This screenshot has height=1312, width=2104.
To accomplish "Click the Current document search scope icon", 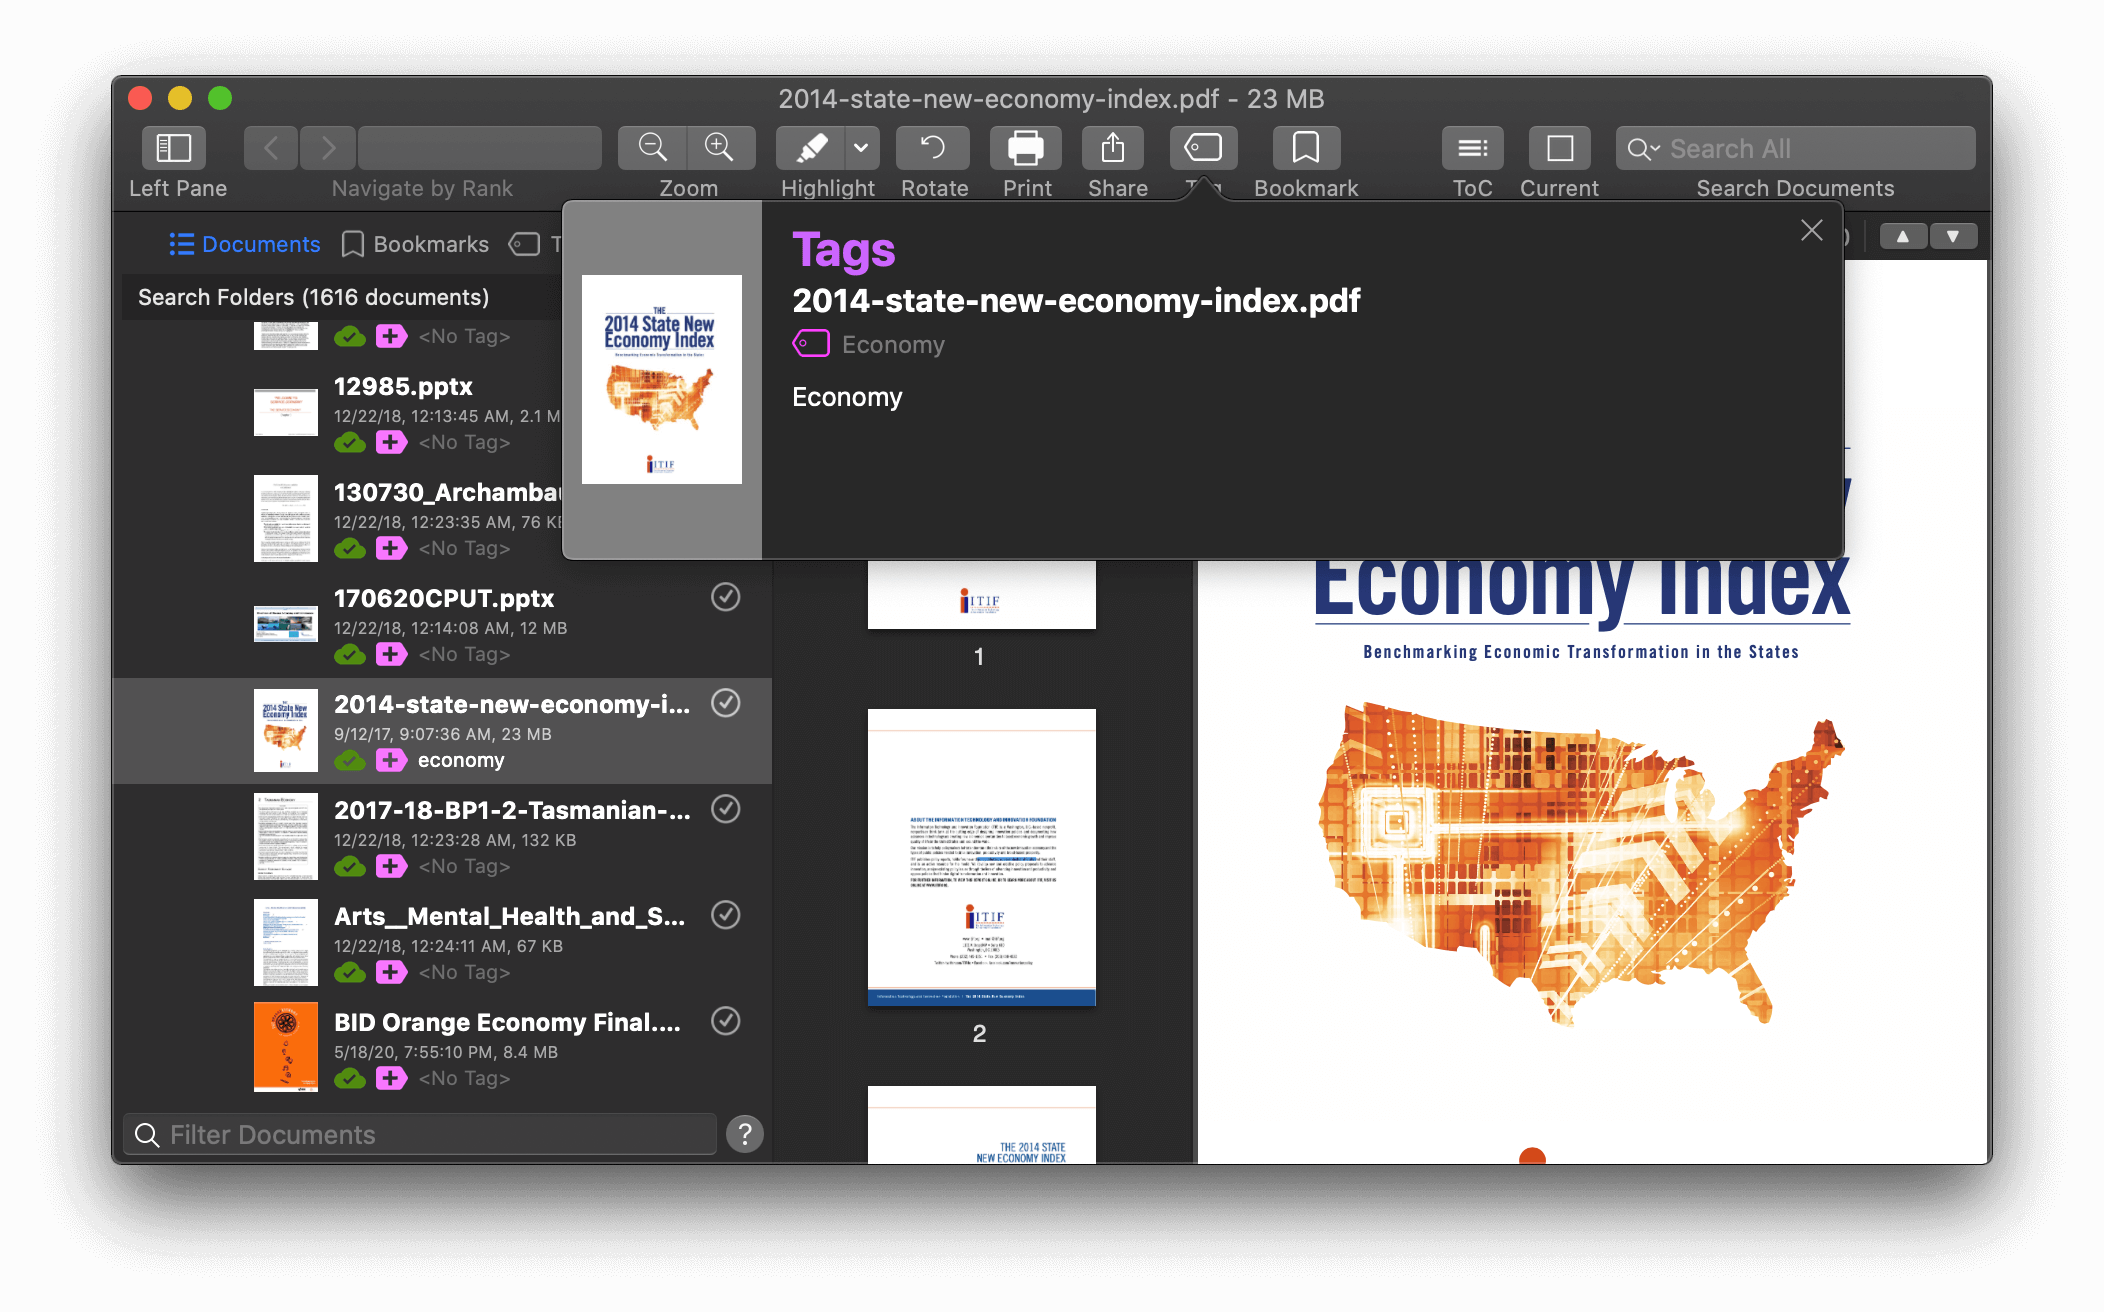I will [1560, 148].
